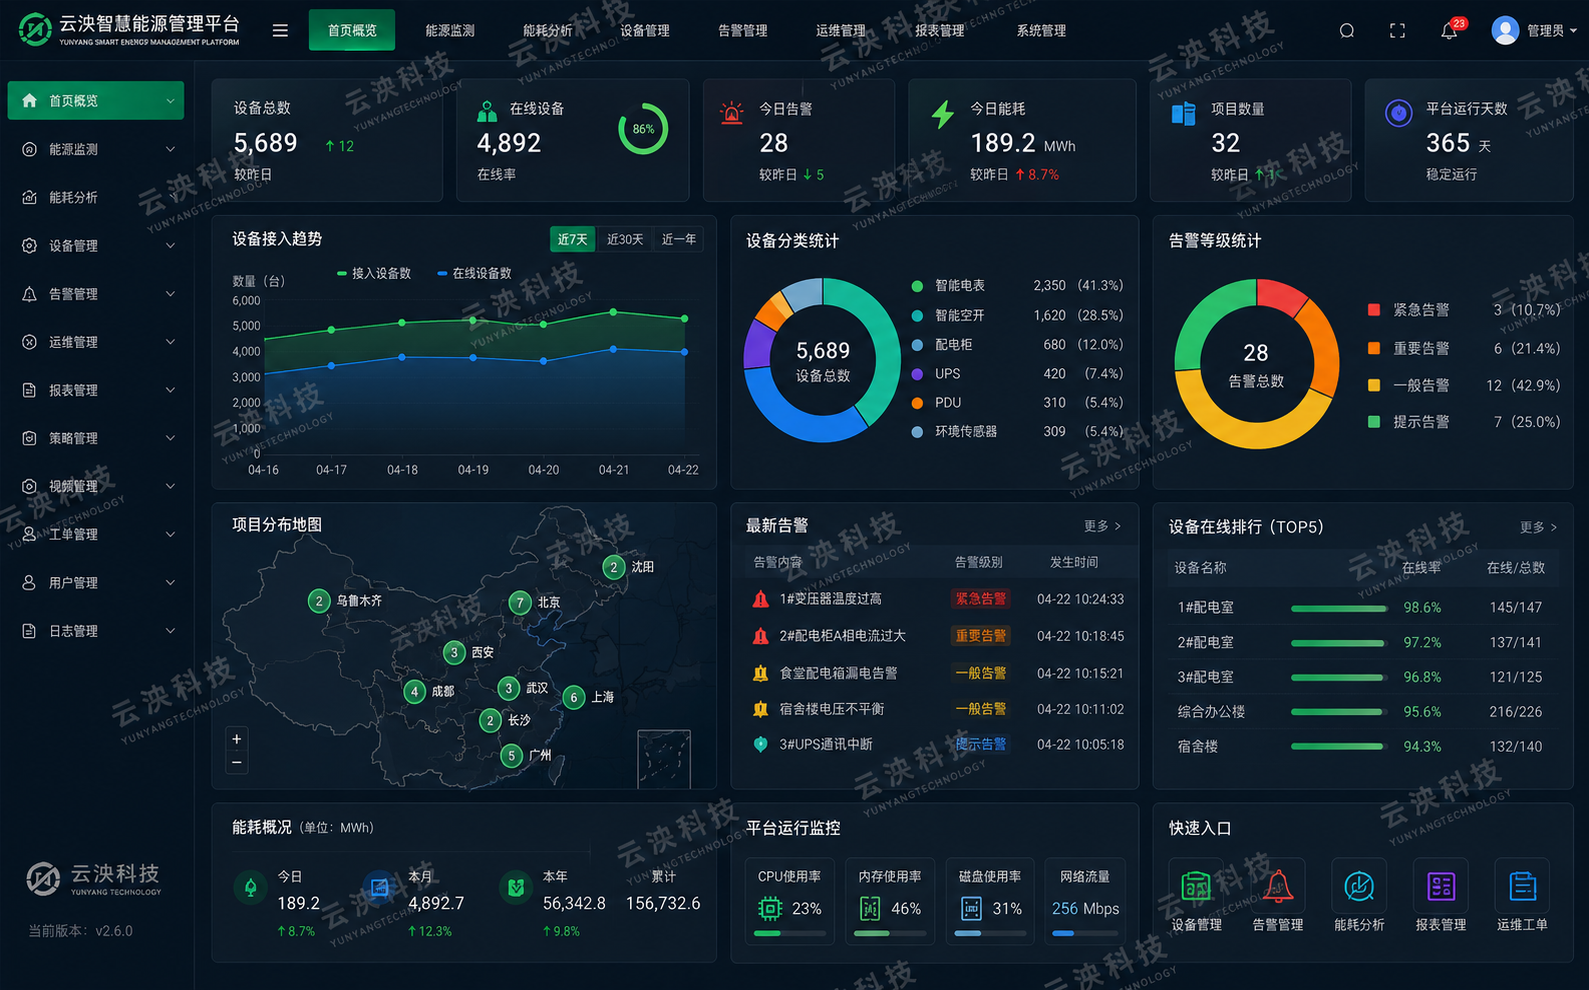Click 更多 link in 最新告警 panel
The height and width of the screenshot is (990, 1589).
coord(1102,526)
